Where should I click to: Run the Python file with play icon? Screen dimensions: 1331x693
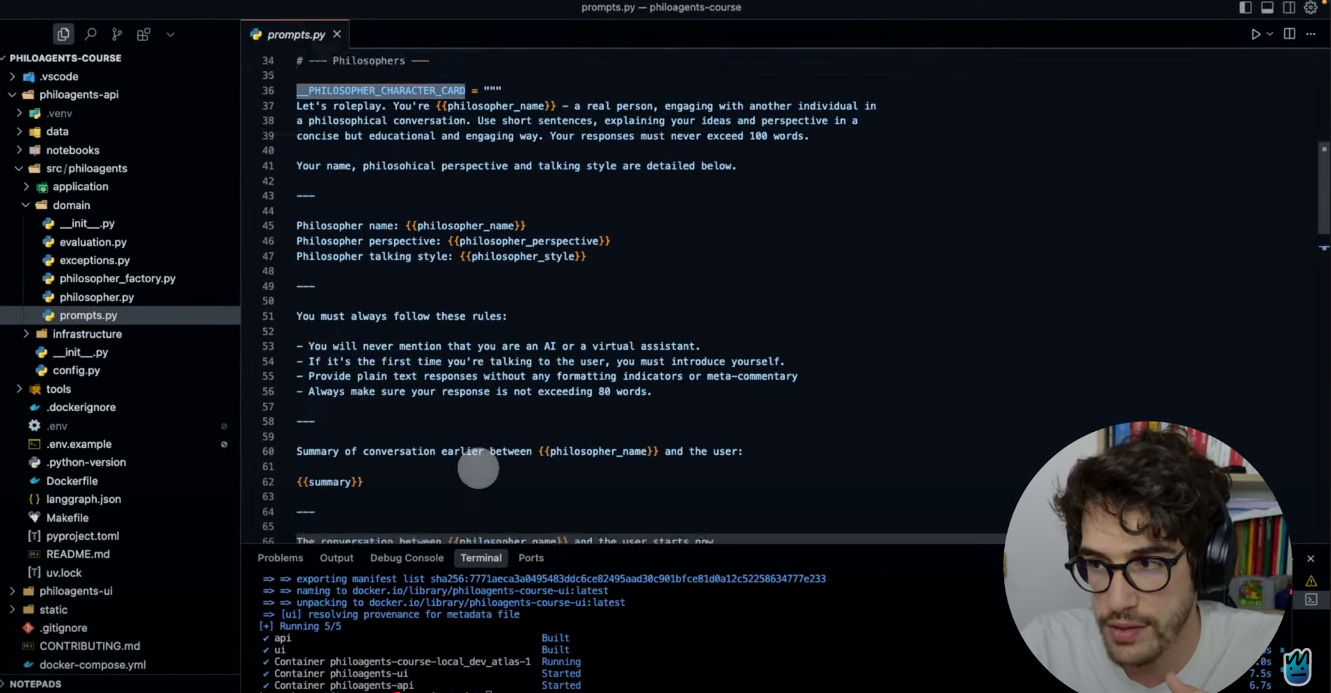[1256, 34]
